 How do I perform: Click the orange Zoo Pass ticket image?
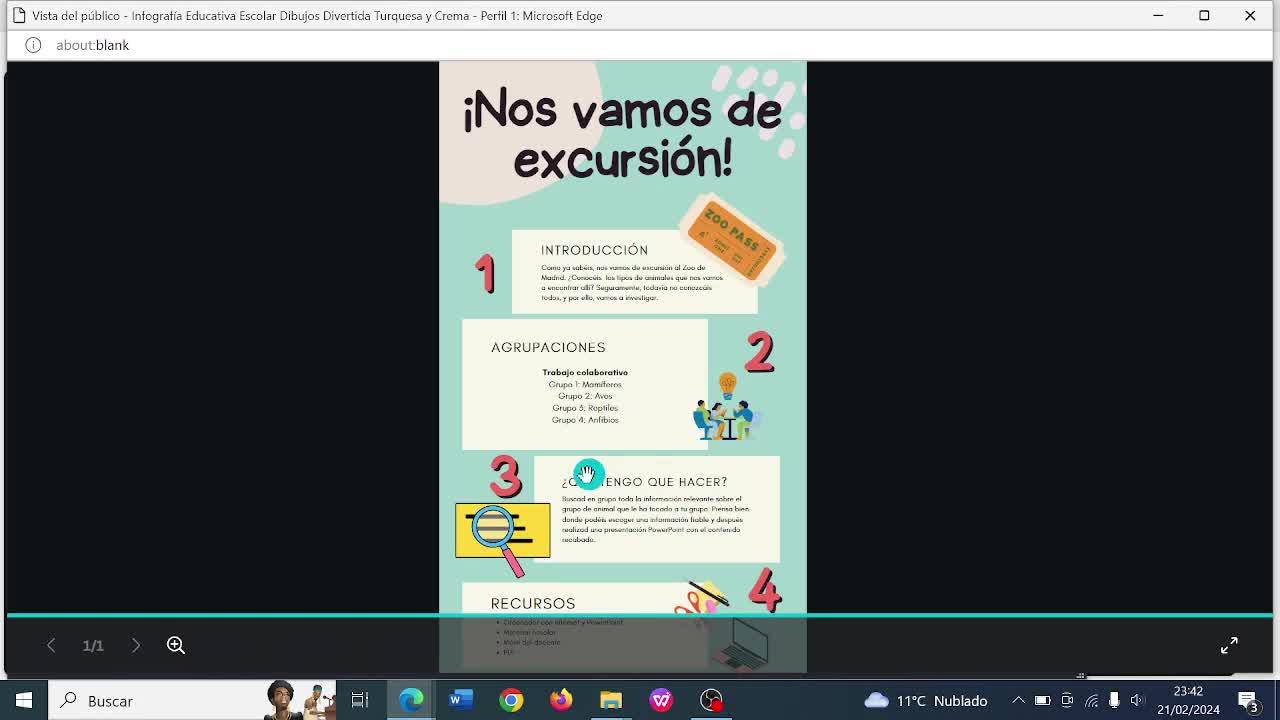(731, 239)
